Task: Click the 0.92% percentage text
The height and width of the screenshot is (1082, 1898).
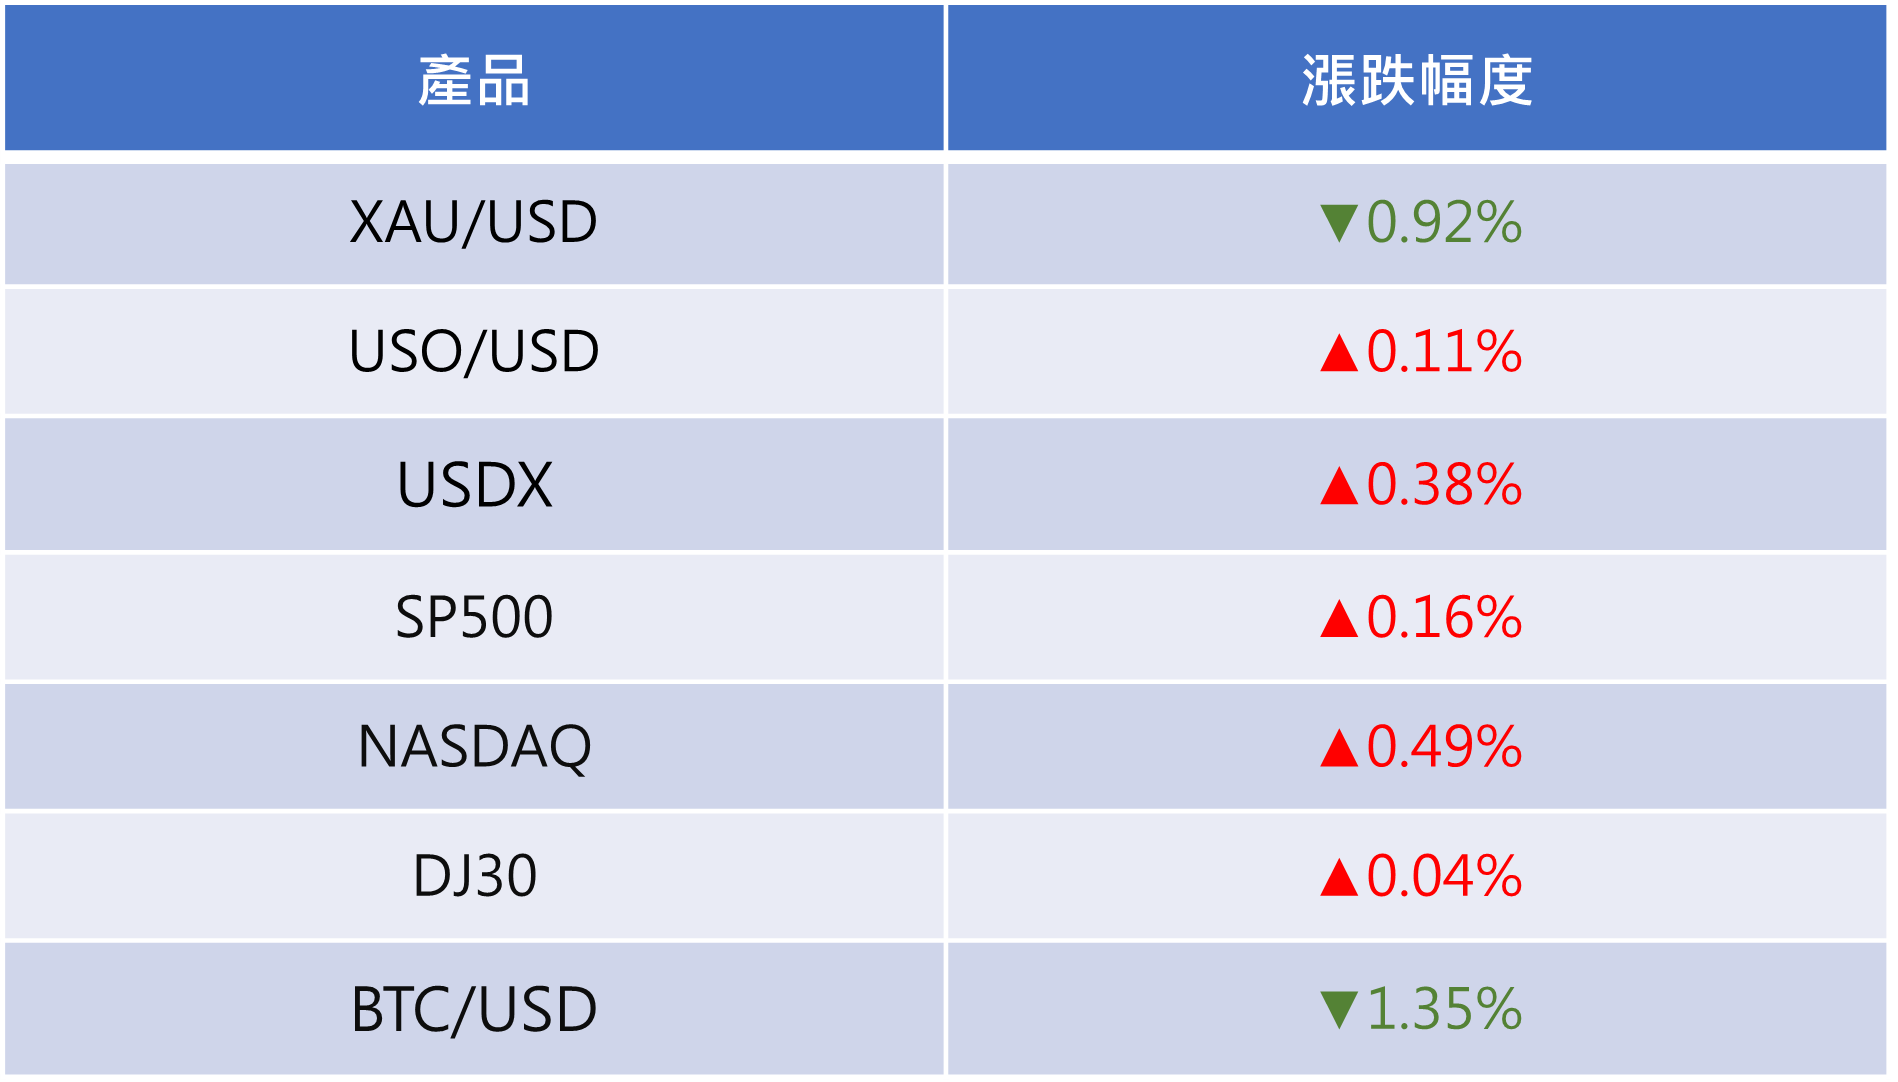Action: point(1444,222)
